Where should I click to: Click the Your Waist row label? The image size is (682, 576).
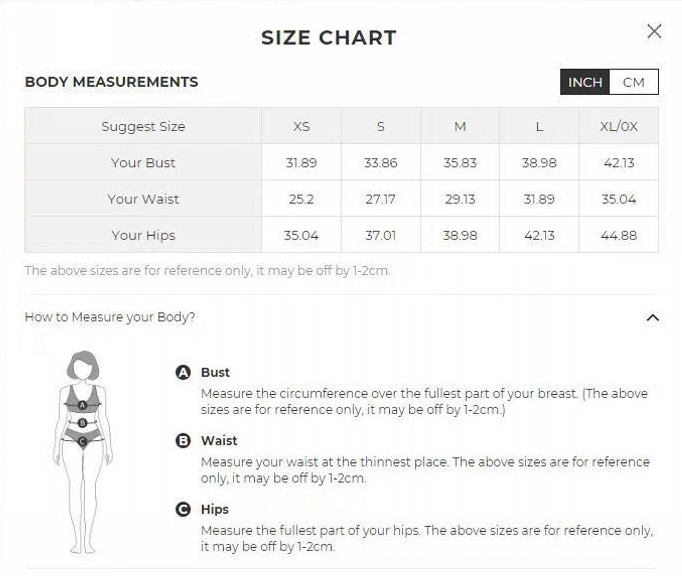(x=143, y=199)
